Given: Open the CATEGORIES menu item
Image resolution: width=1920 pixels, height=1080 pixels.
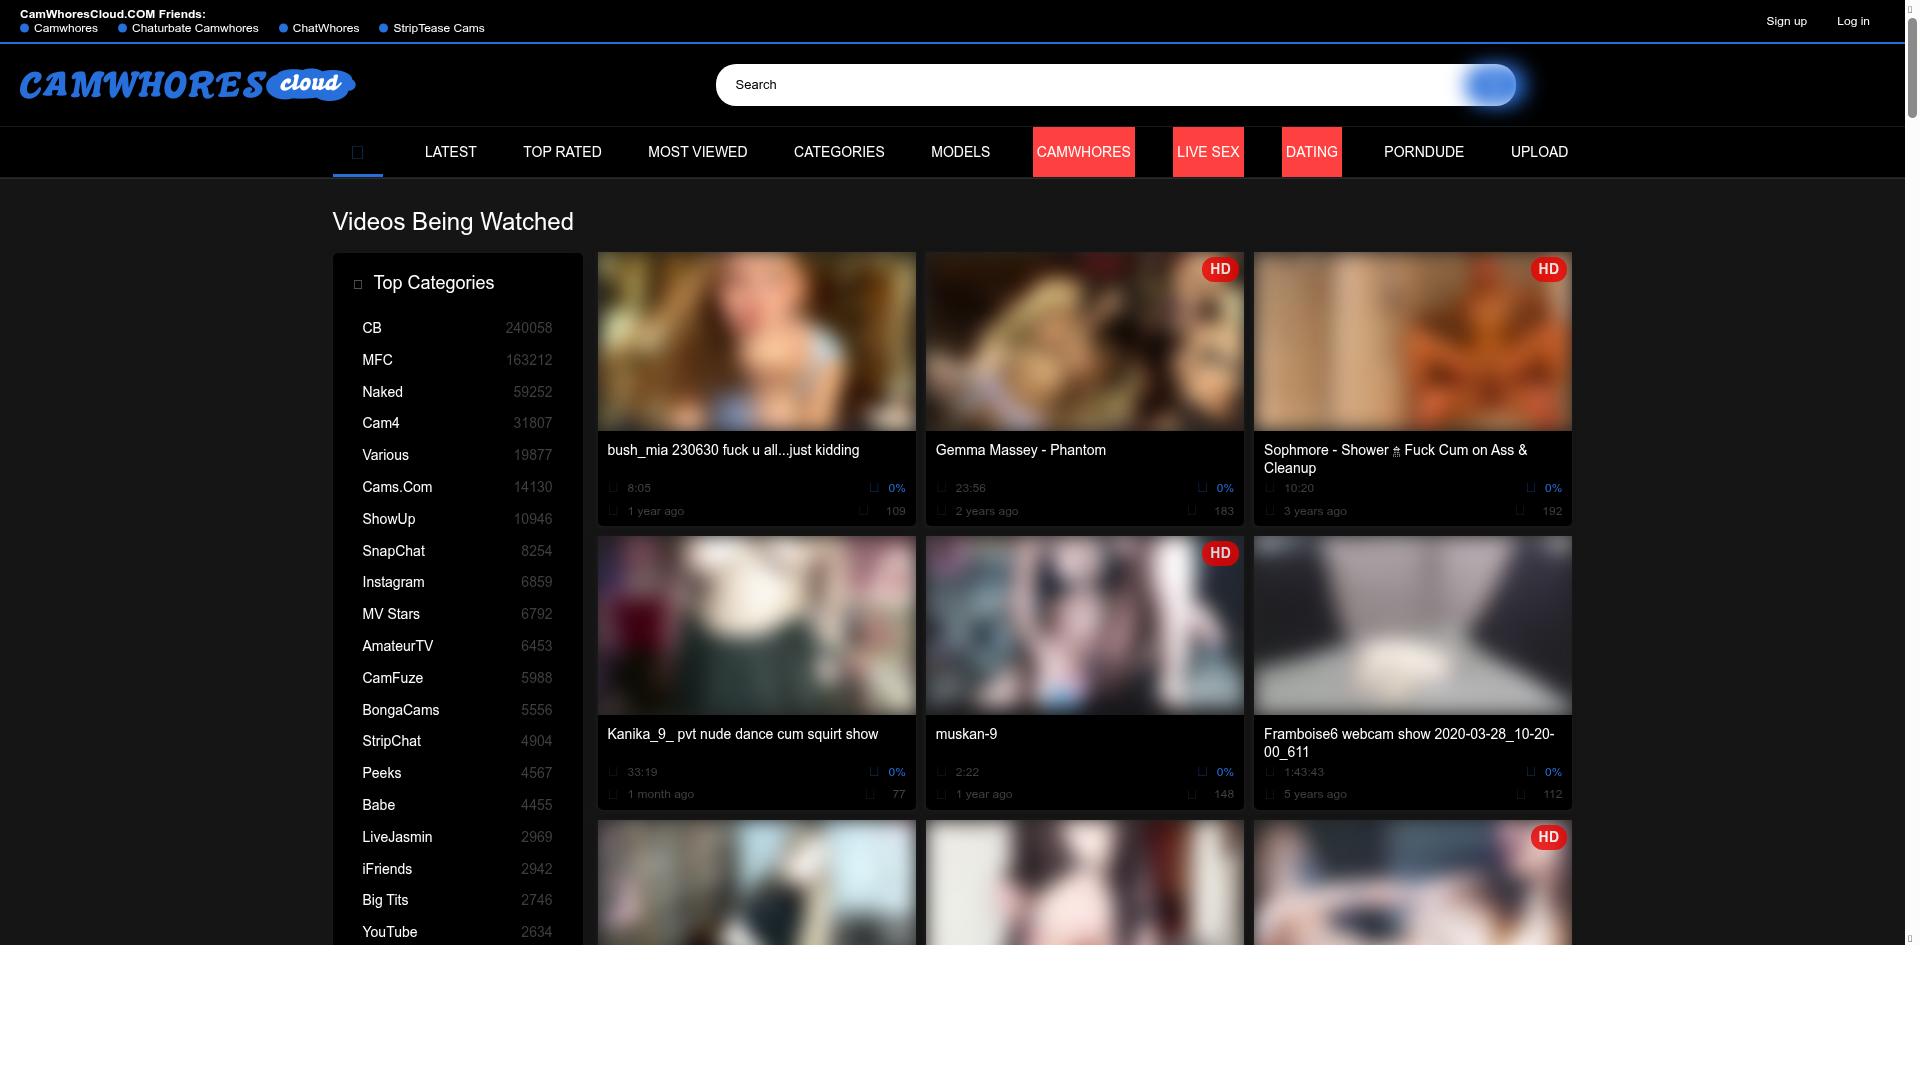Looking at the screenshot, I should (x=838, y=152).
